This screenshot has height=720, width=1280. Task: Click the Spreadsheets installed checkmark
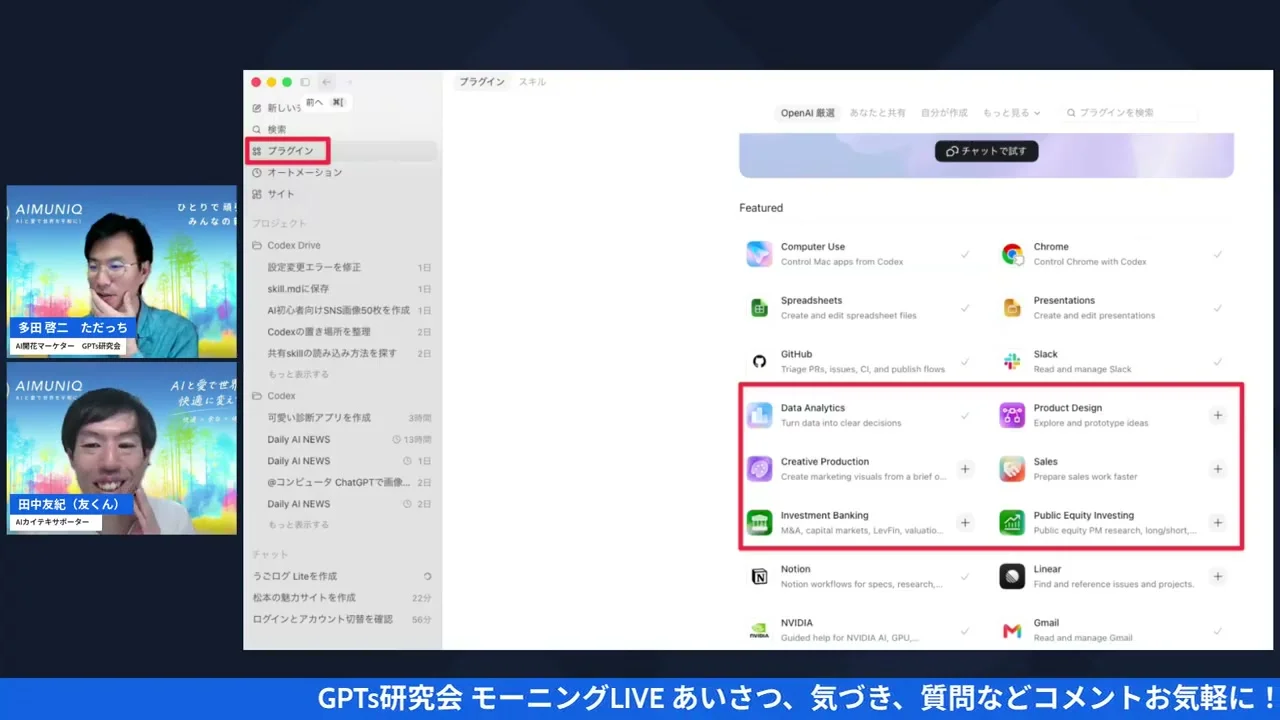(x=965, y=308)
